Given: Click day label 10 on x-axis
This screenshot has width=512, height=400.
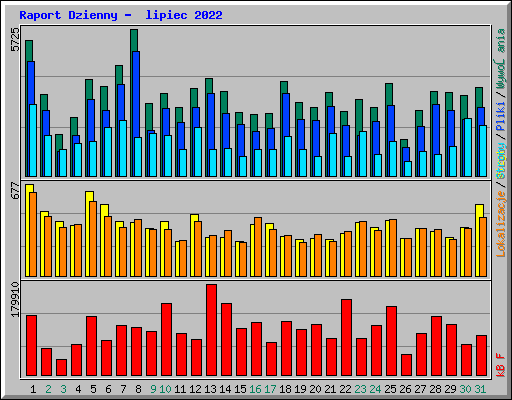Looking at the screenshot, I should tap(165, 389).
